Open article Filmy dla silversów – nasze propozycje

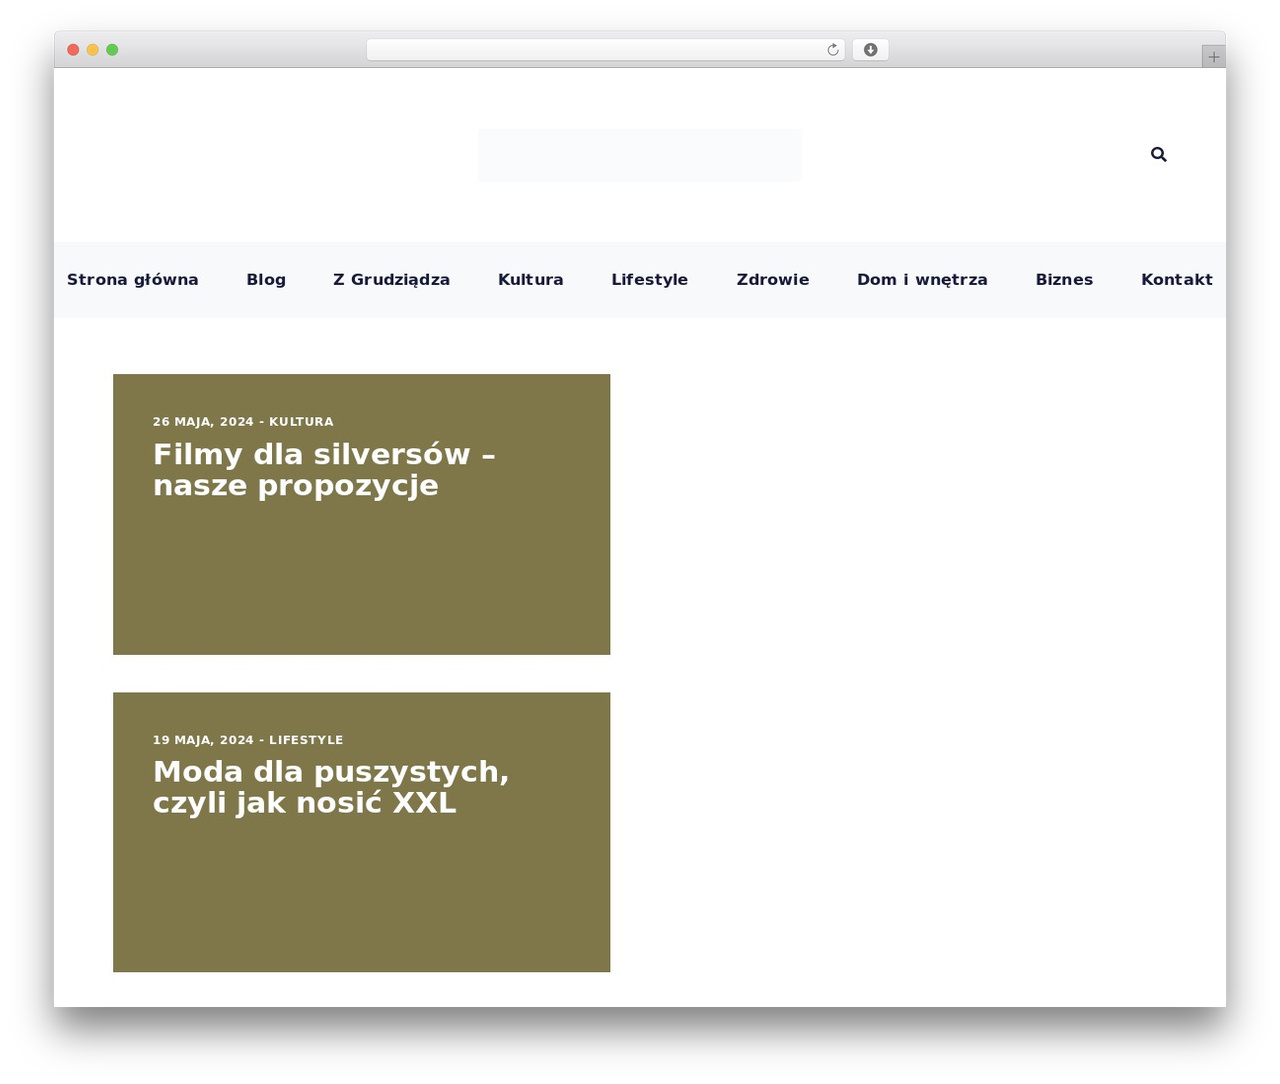pos(324,470)
